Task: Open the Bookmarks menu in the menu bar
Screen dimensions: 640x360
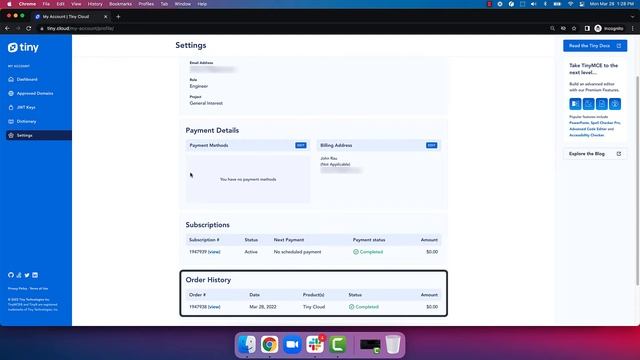Action: [120, 4]
